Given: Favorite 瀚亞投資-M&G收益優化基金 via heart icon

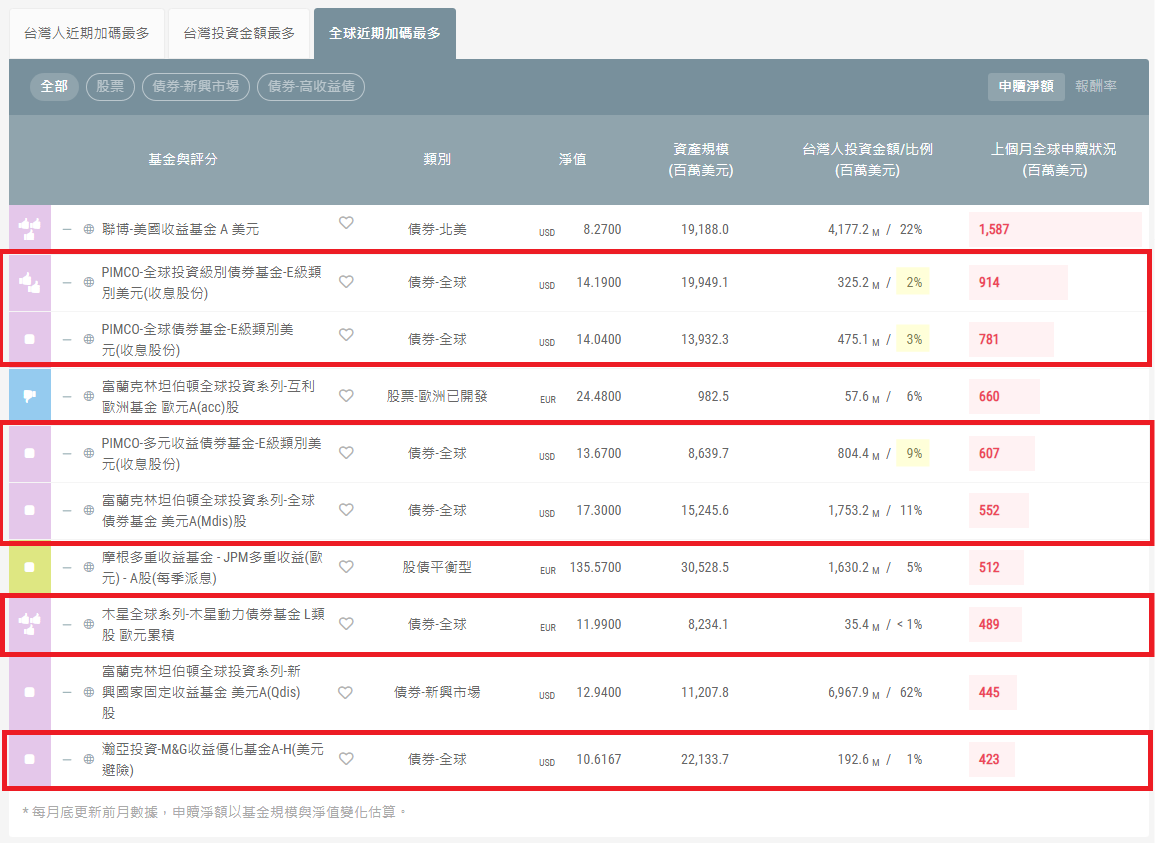Looking at the screenshot, I should [346, 758].
